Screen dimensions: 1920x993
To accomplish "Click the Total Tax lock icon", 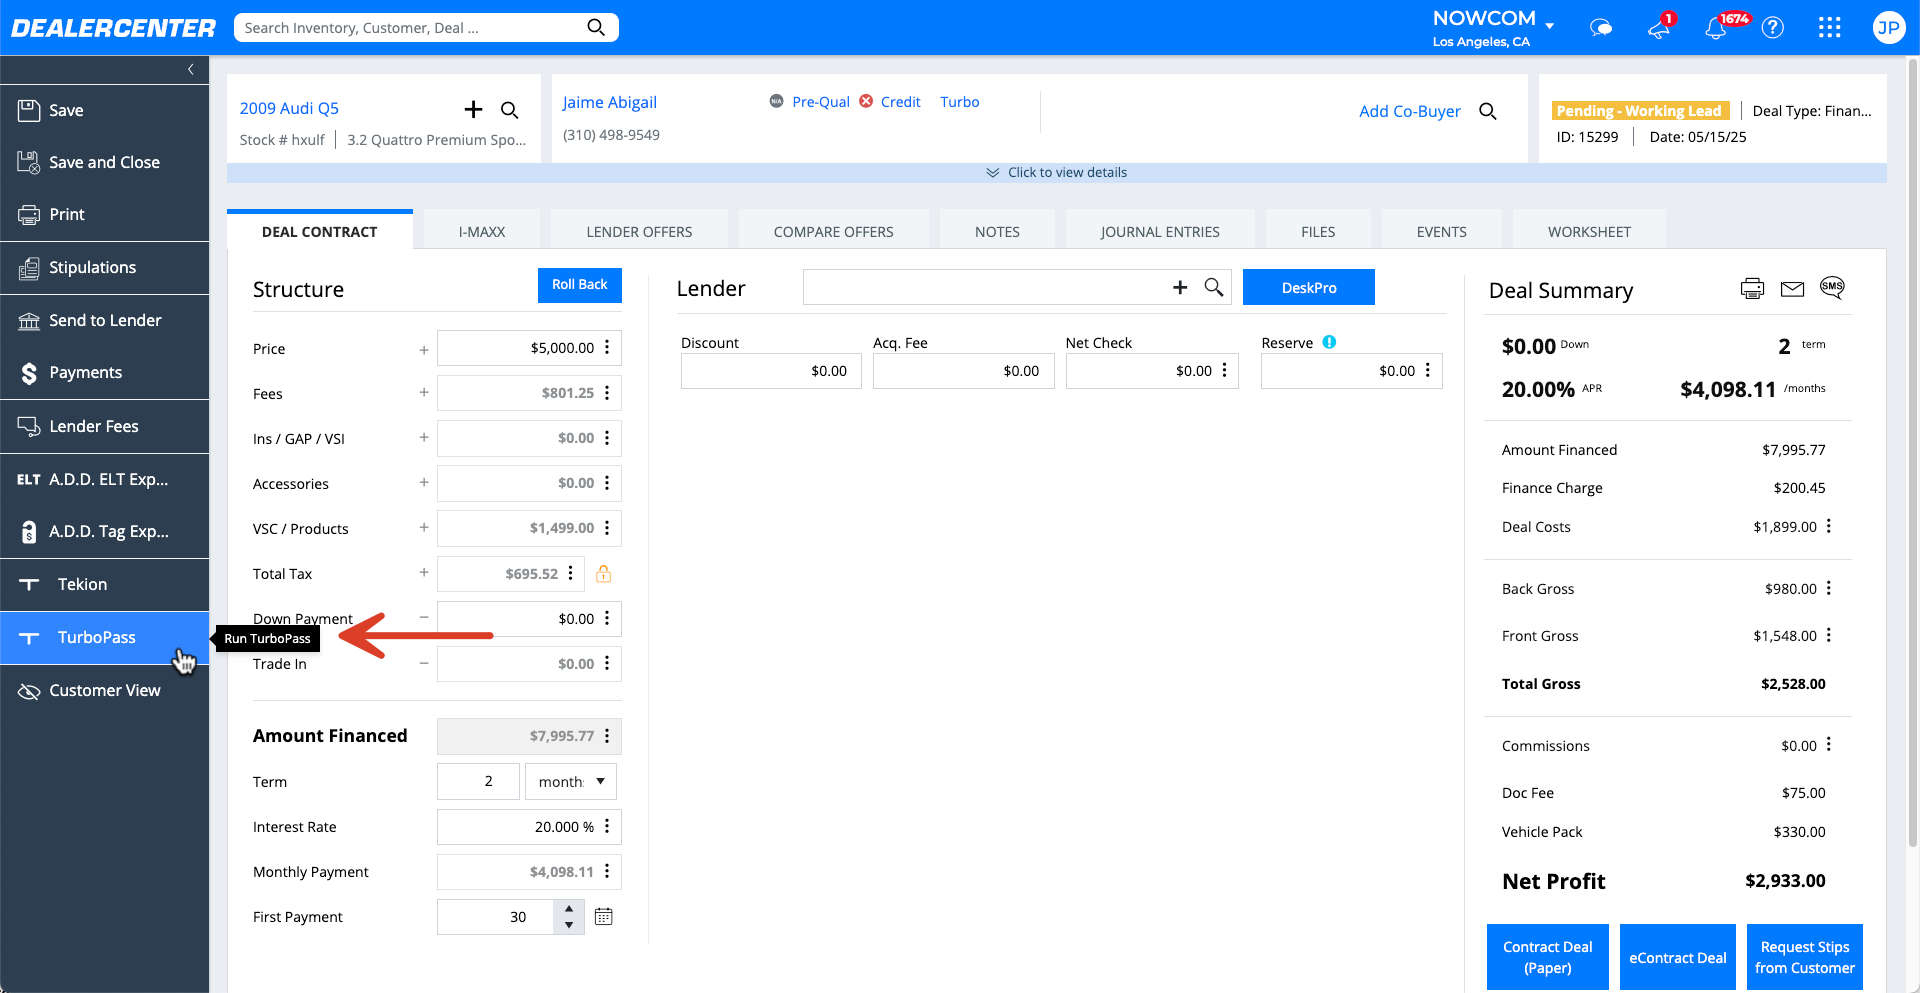I will pyautogui.click(x=604, y=573).
